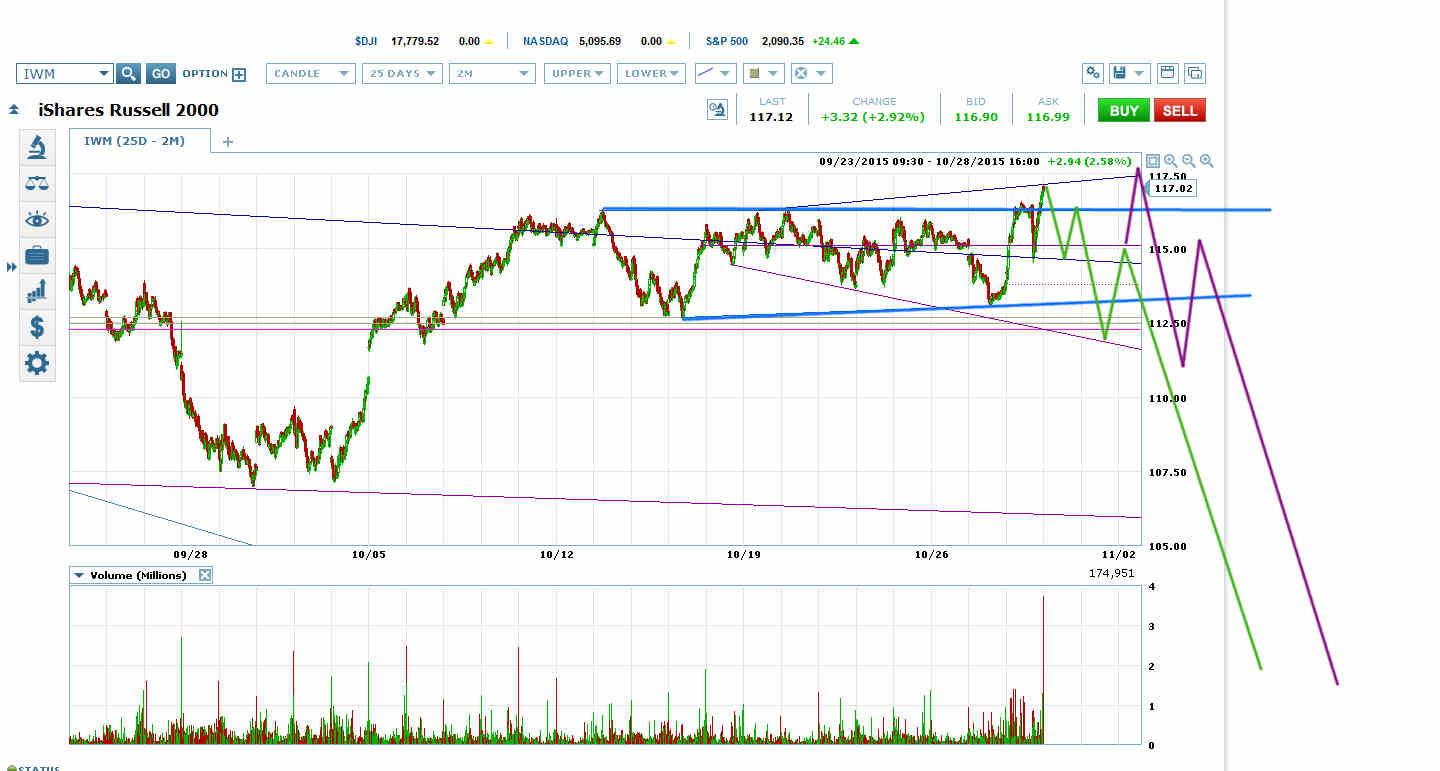
Task: Open the CANDLE chart type dropdown
Action: pyautogui.click(x=311, y=73)
